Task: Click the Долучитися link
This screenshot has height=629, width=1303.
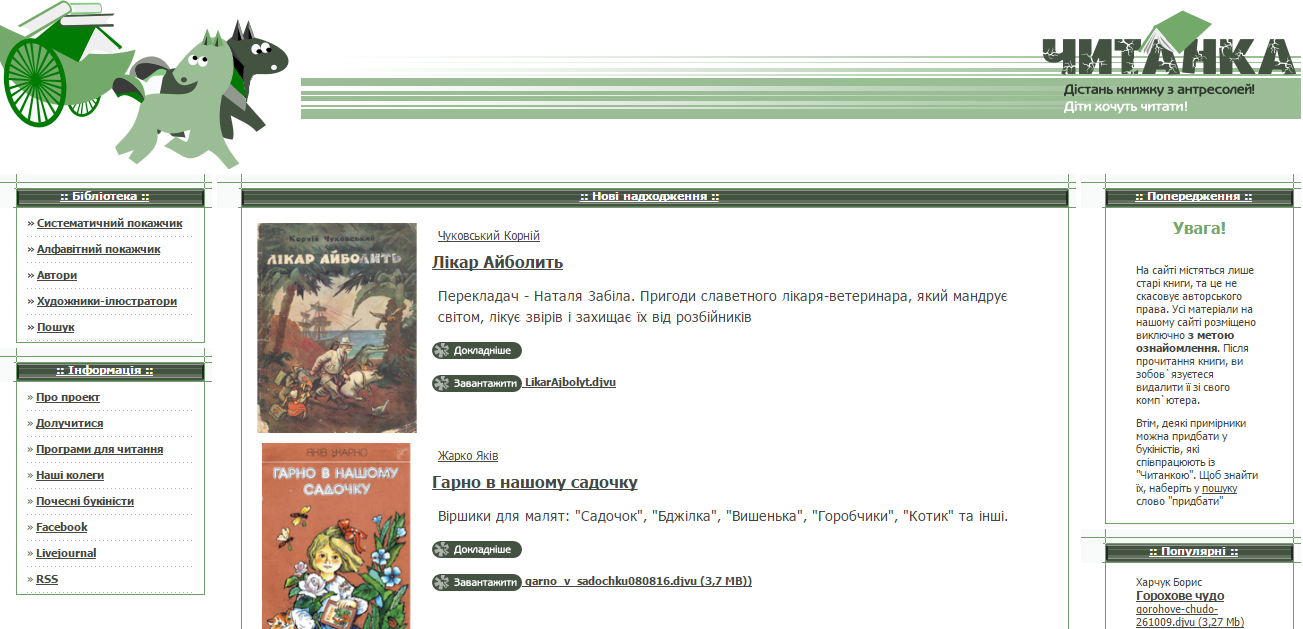Action: pyautogui.click(x=70, y=423)
